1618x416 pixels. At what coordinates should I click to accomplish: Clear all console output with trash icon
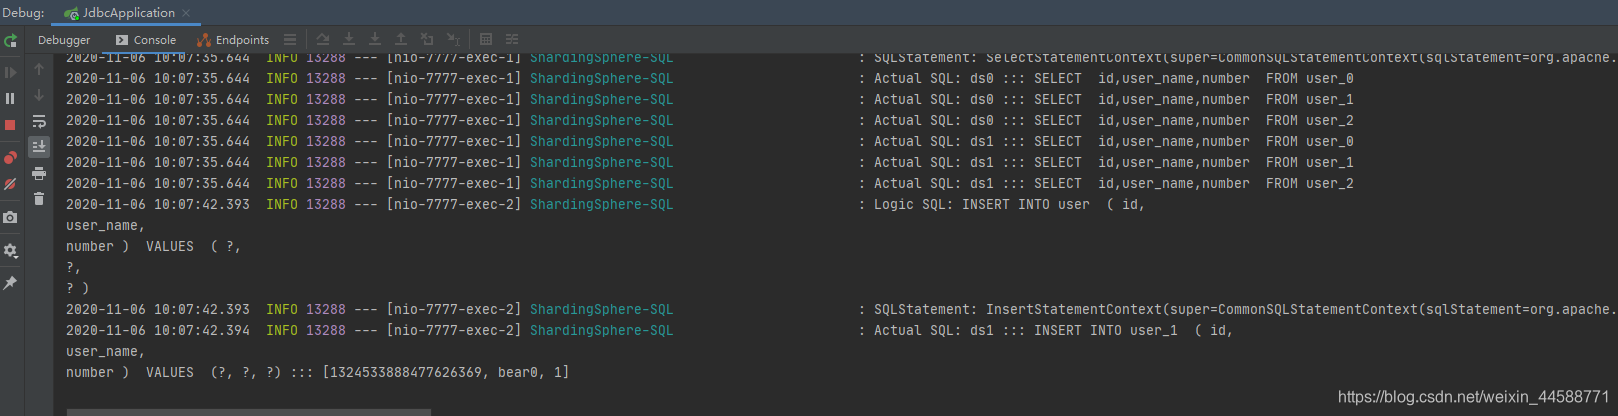pos(39,199)
